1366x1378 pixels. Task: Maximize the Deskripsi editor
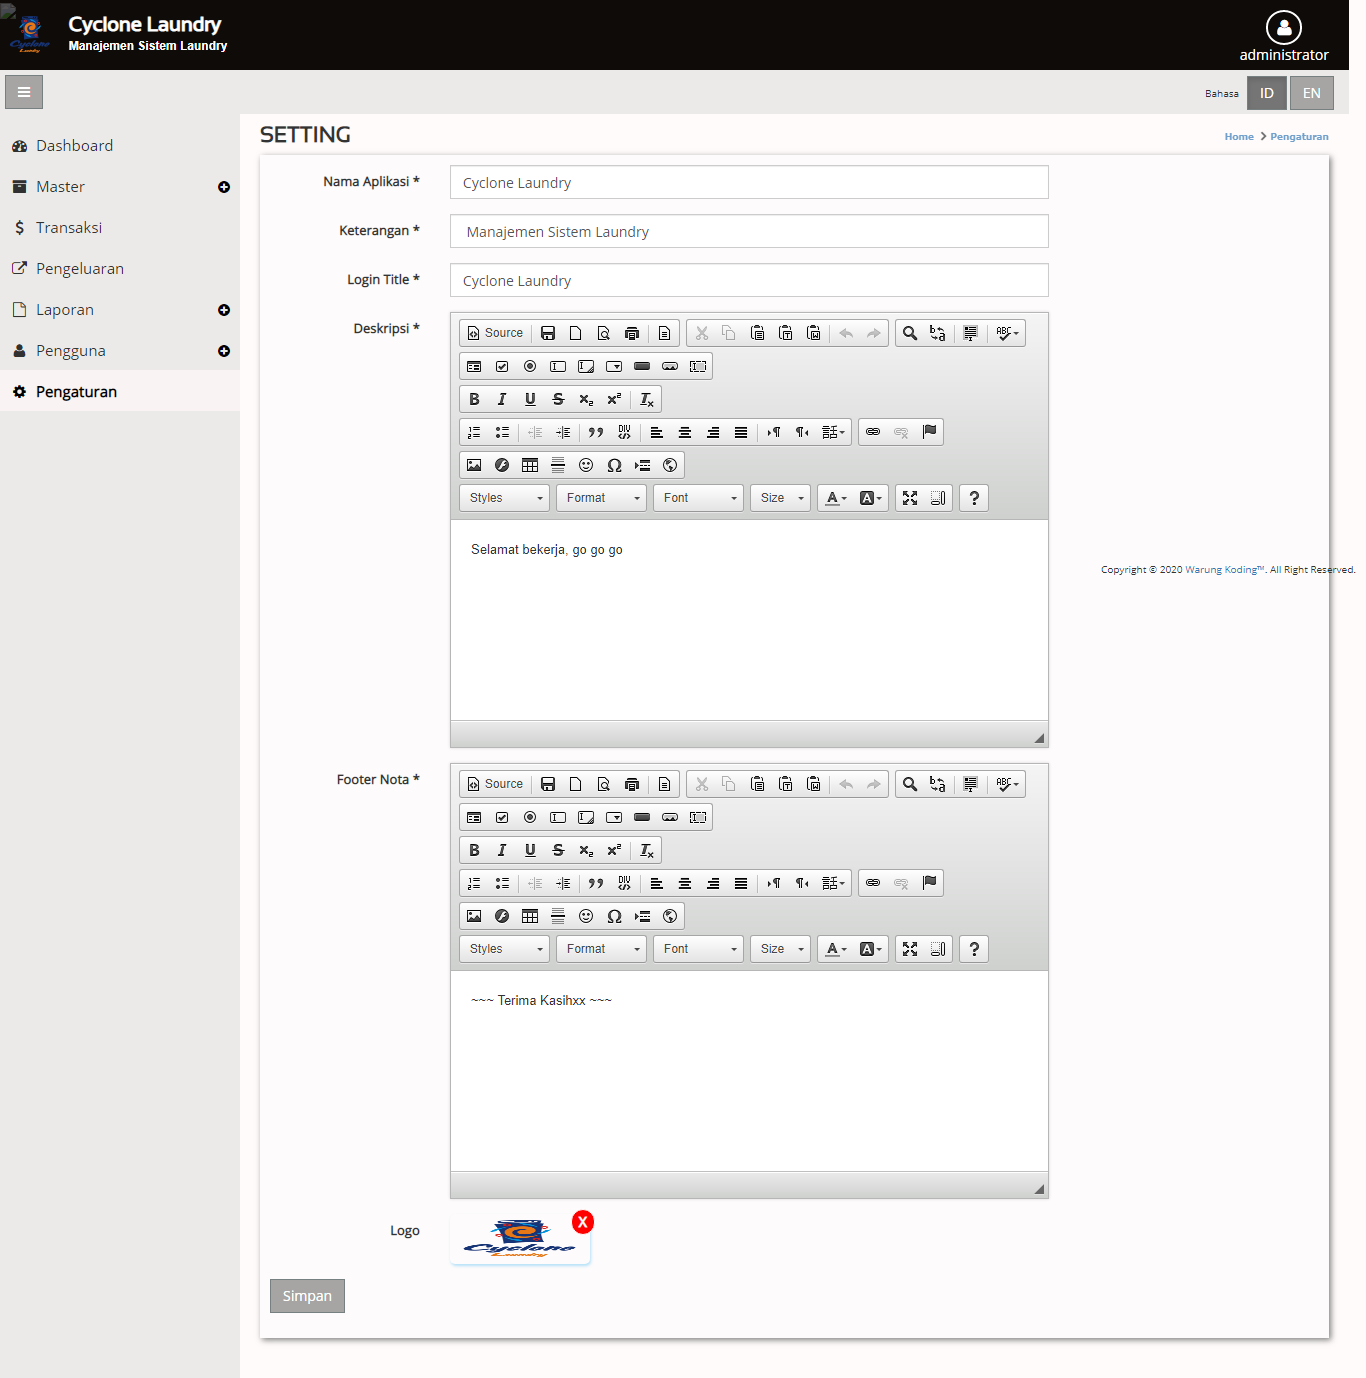(x=910, y=498)
